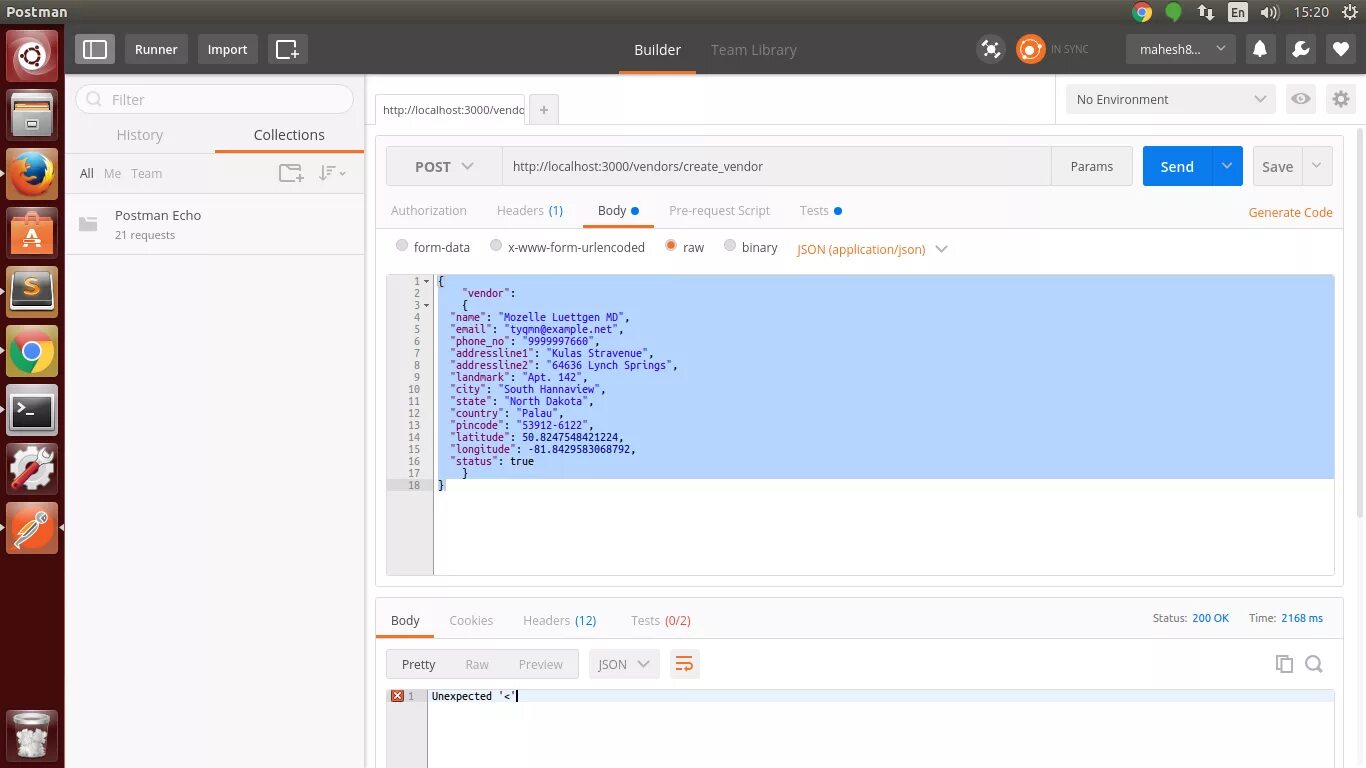
Task: Show environment quick look eye icon
Action: point(1300,99)
